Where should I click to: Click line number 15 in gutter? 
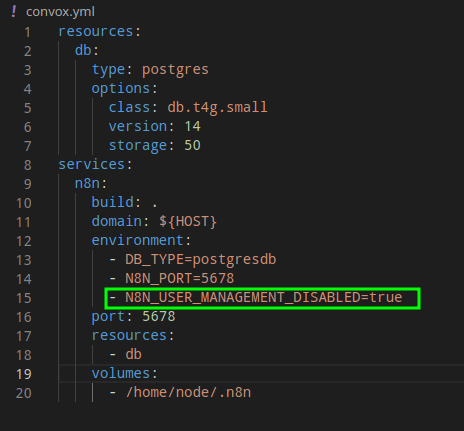pyautogui.click(x=24, y=298)
